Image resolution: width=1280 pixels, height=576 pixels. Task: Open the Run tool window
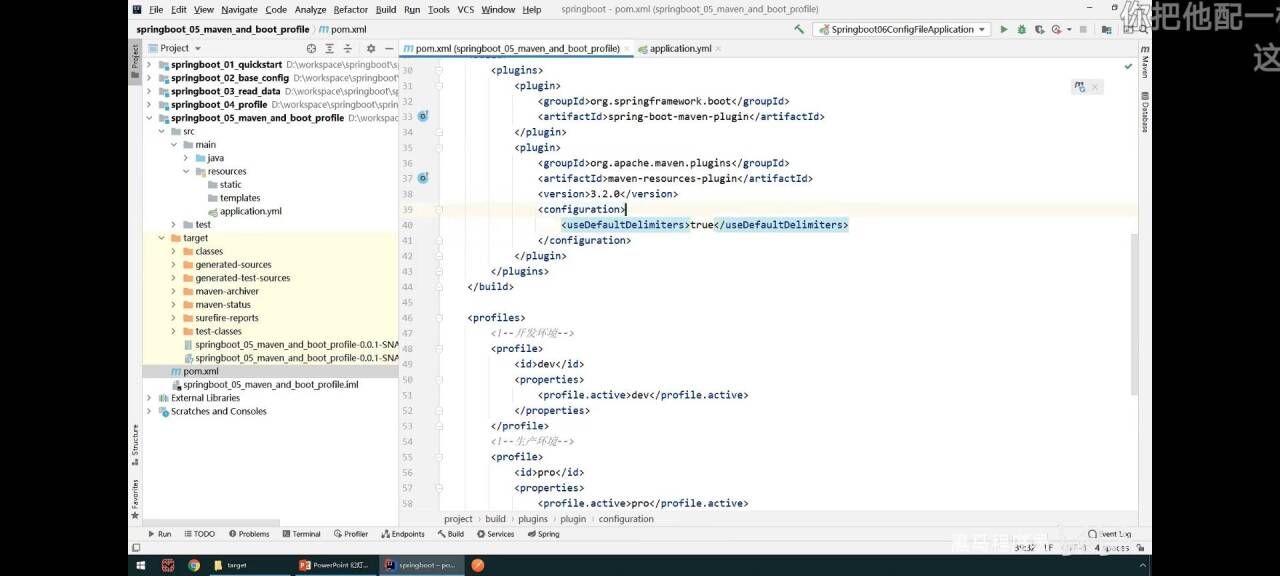click(159, 534)
